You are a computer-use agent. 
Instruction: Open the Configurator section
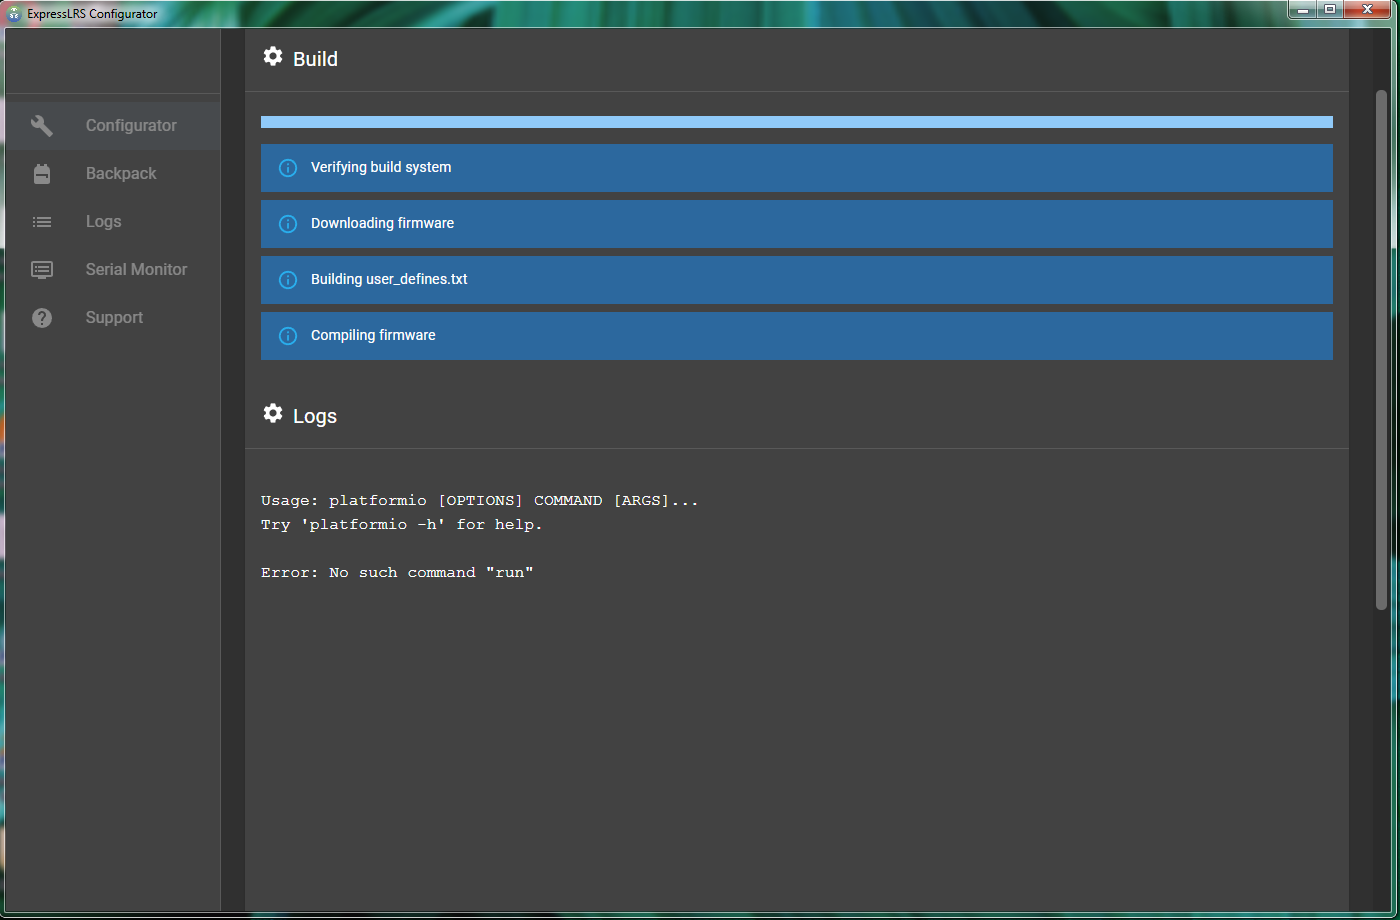coord(112,126)
